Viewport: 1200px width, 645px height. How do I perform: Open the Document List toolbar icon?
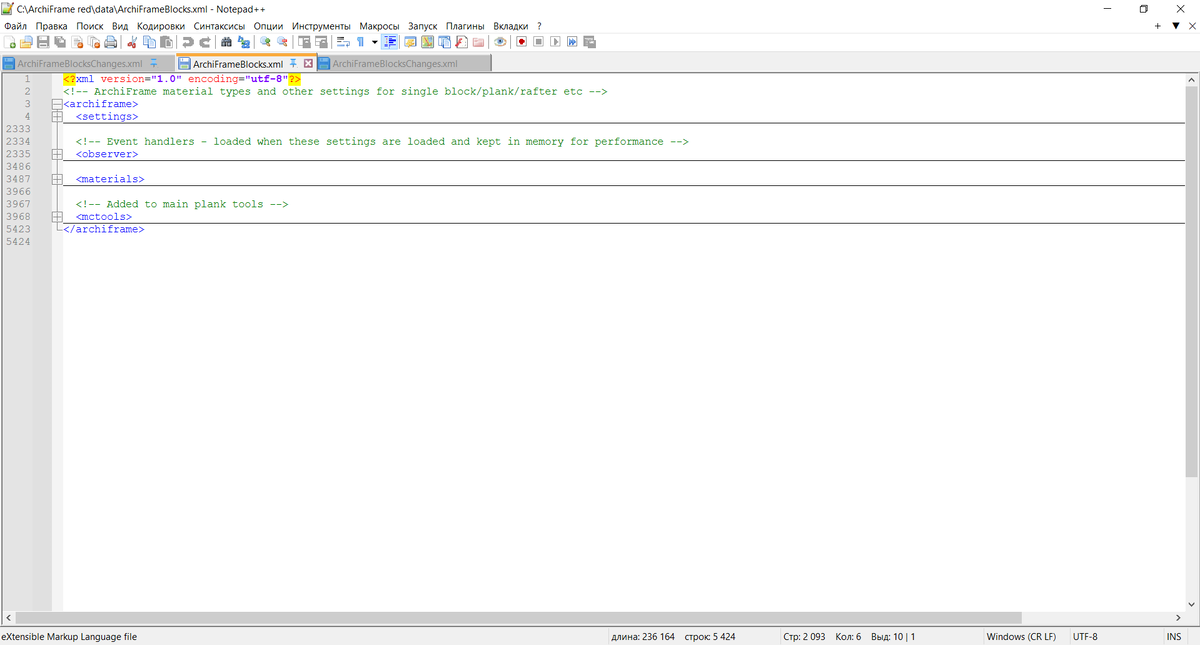point(444,42)
